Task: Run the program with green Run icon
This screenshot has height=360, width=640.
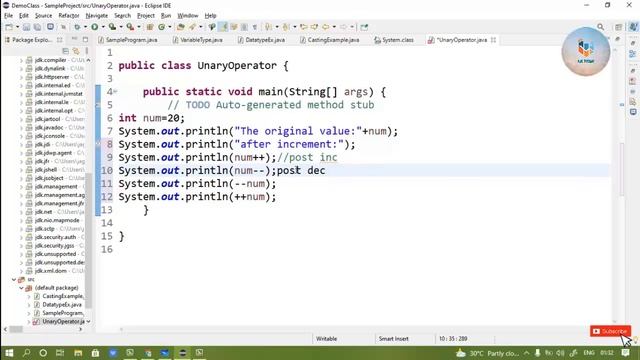Action: (x=94, y=27)
